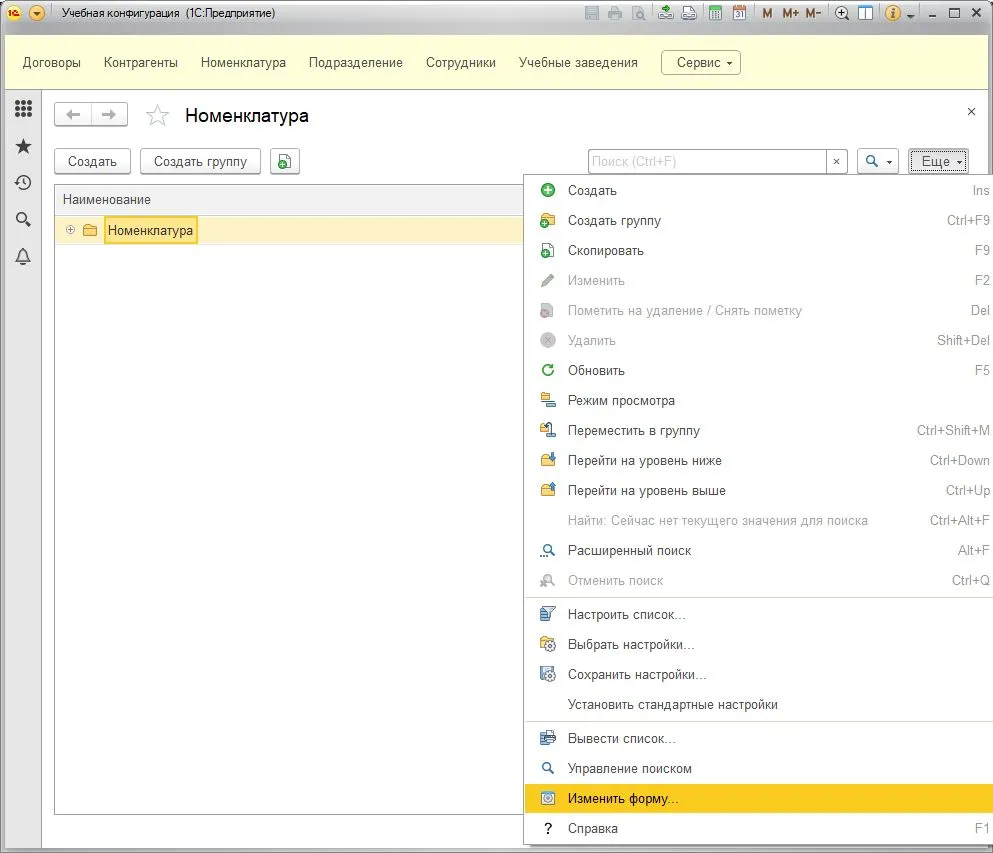
Task: Open the functions menu grid icon
Action: [x=23, y=108]
